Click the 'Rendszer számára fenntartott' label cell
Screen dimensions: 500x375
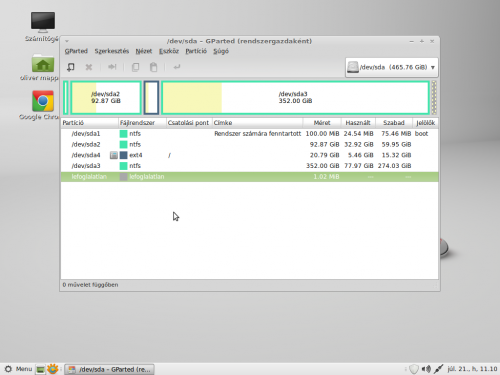(257, 134)
